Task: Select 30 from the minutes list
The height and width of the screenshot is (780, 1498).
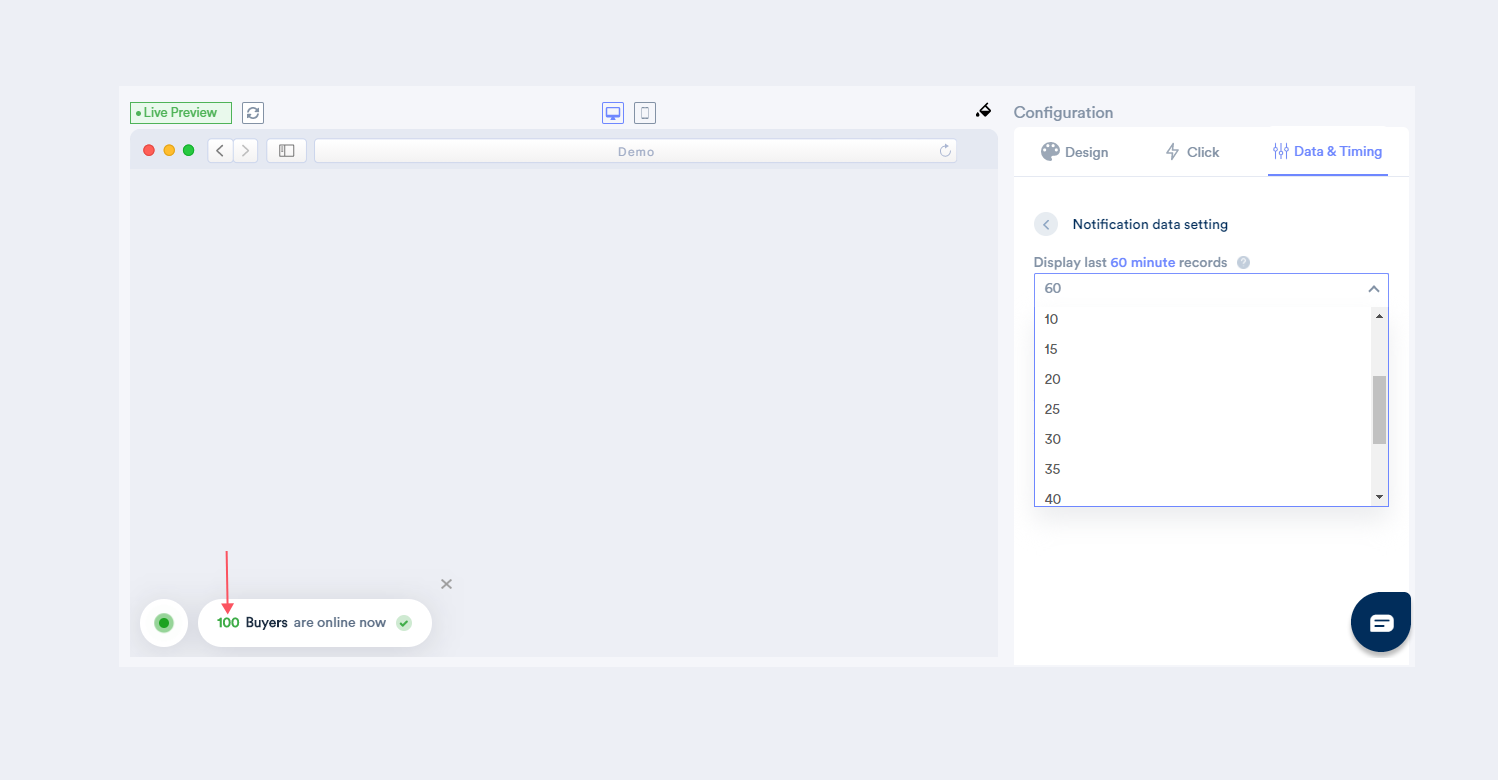Action: 1204,439
